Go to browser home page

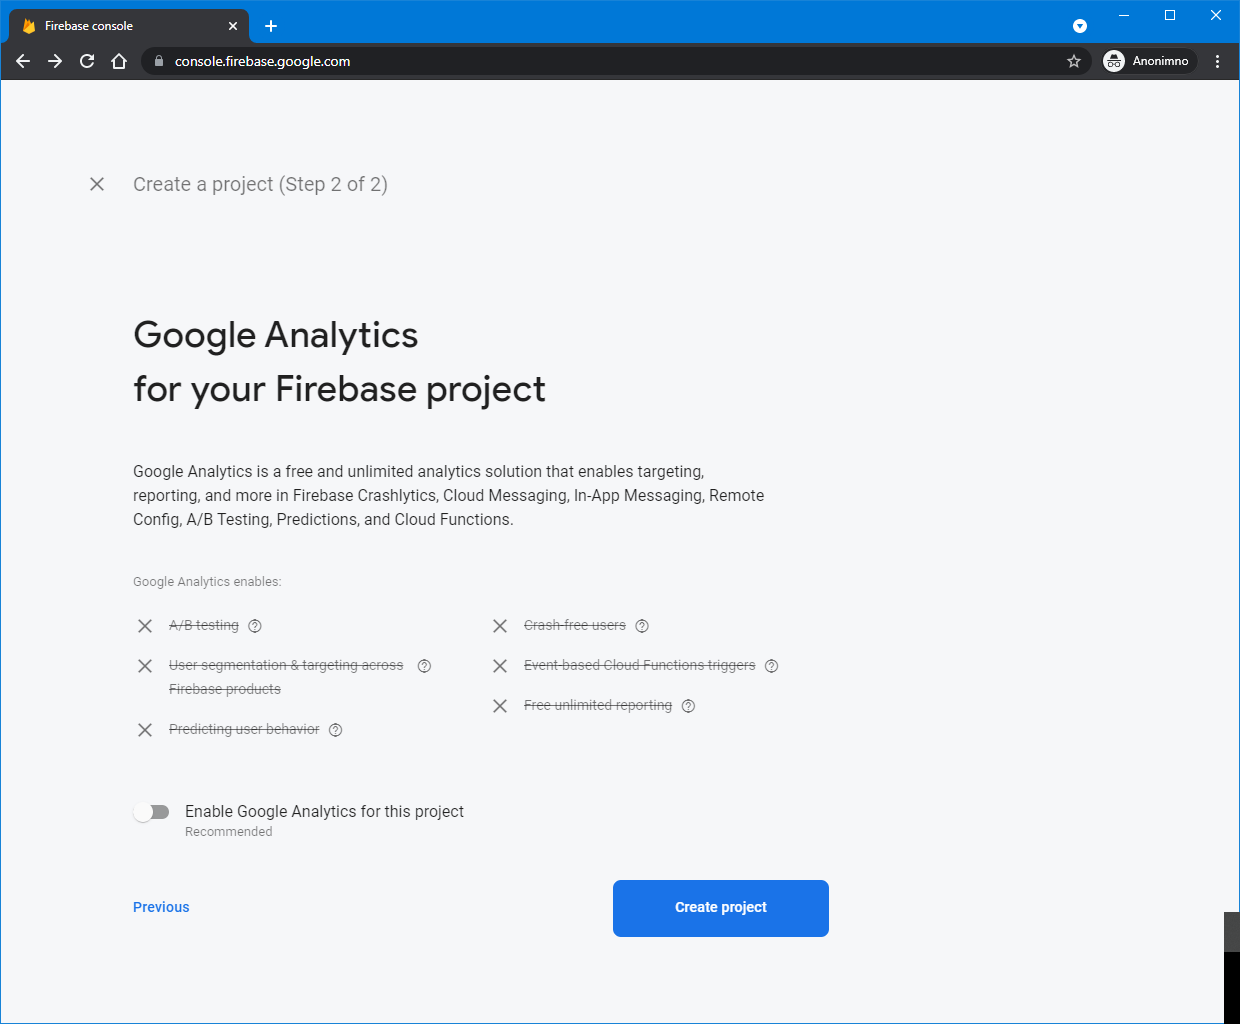click(119, 61)
